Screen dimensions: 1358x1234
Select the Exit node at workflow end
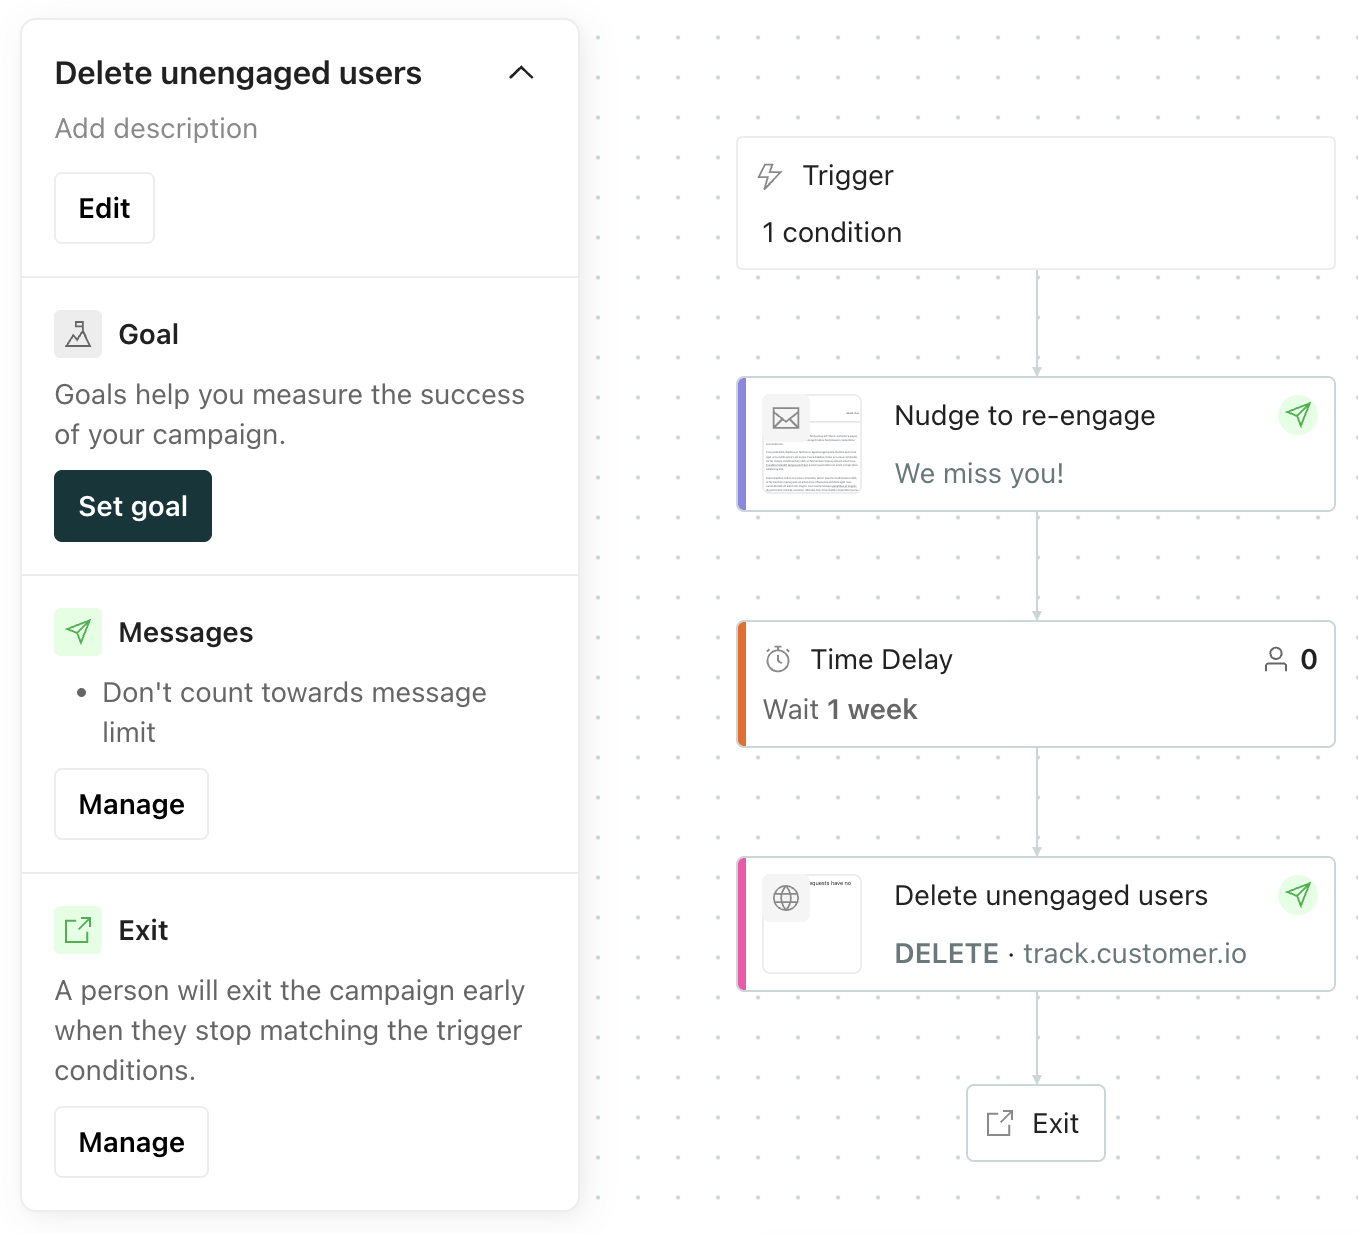[1036, 1123]
